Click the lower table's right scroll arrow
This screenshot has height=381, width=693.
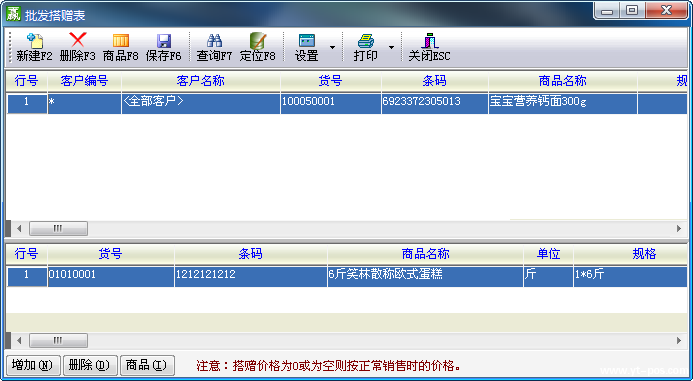click(x=679, y=340)
